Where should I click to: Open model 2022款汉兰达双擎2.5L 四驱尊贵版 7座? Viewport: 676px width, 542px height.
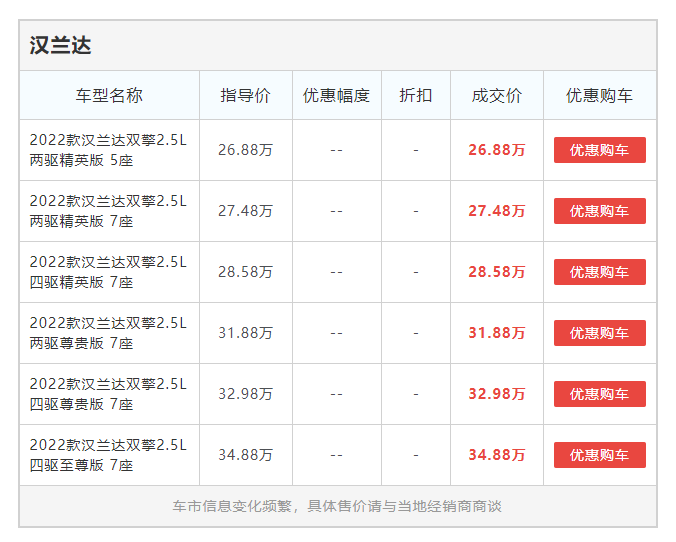tap(108, 394)
